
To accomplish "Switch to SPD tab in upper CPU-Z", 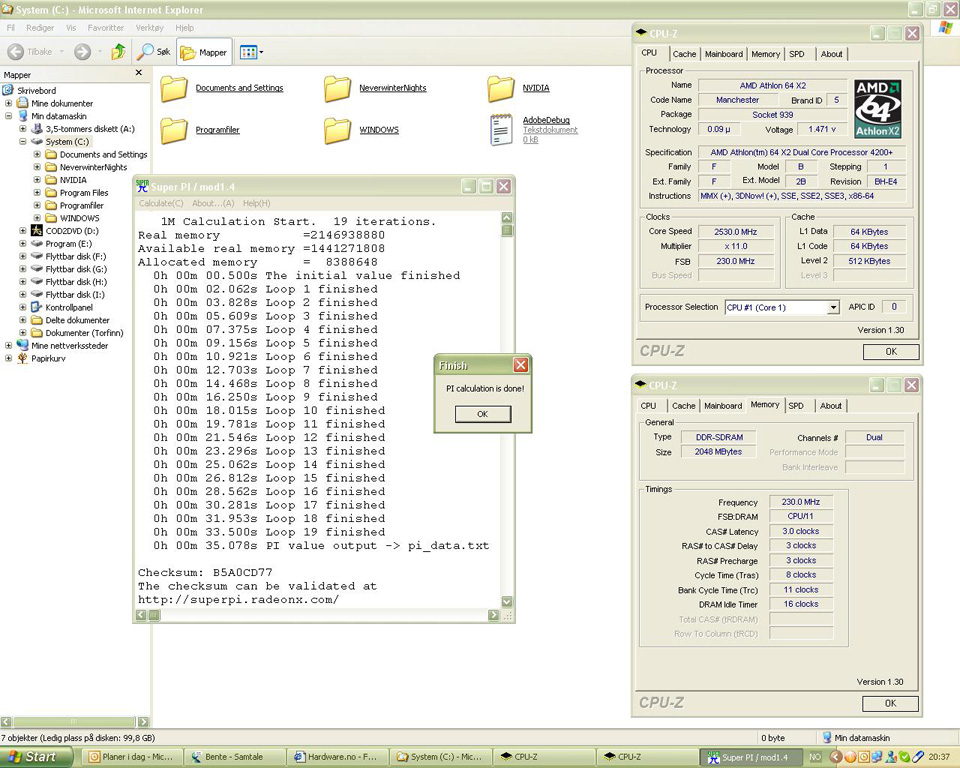I will [x=797, y=54].
